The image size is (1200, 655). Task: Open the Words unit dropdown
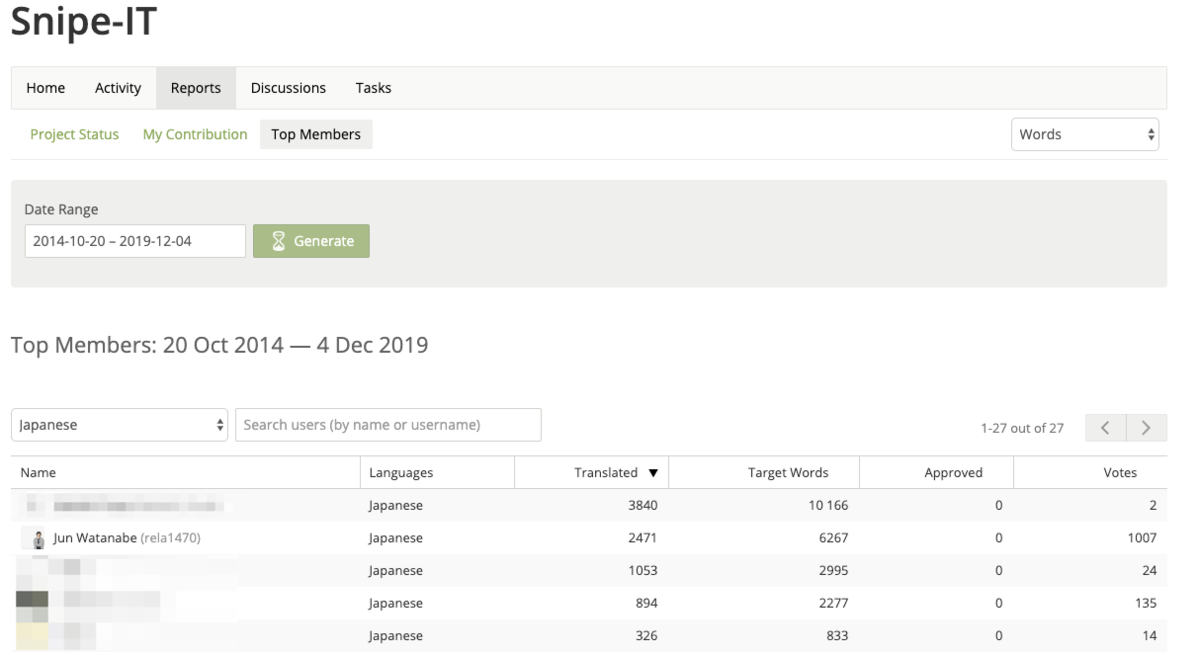(1085, 134)
